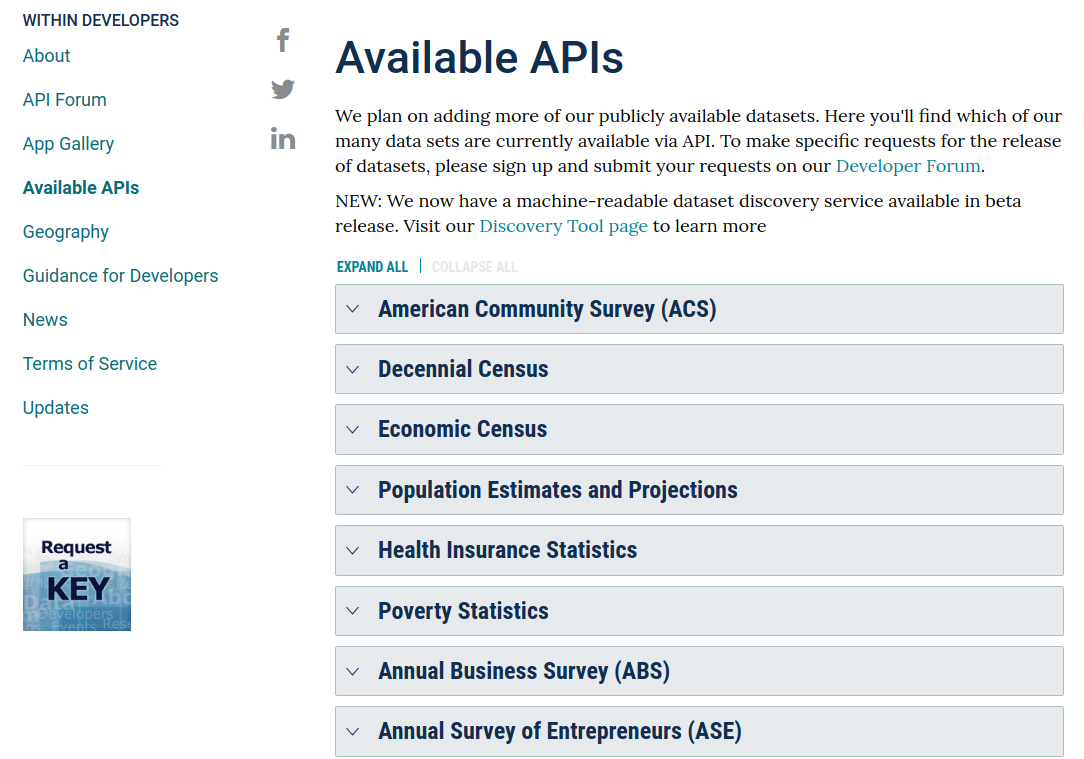1084x759 pixels.
Task: Click COLLAPSE ALL to close all sections
Action: point(475,266)
